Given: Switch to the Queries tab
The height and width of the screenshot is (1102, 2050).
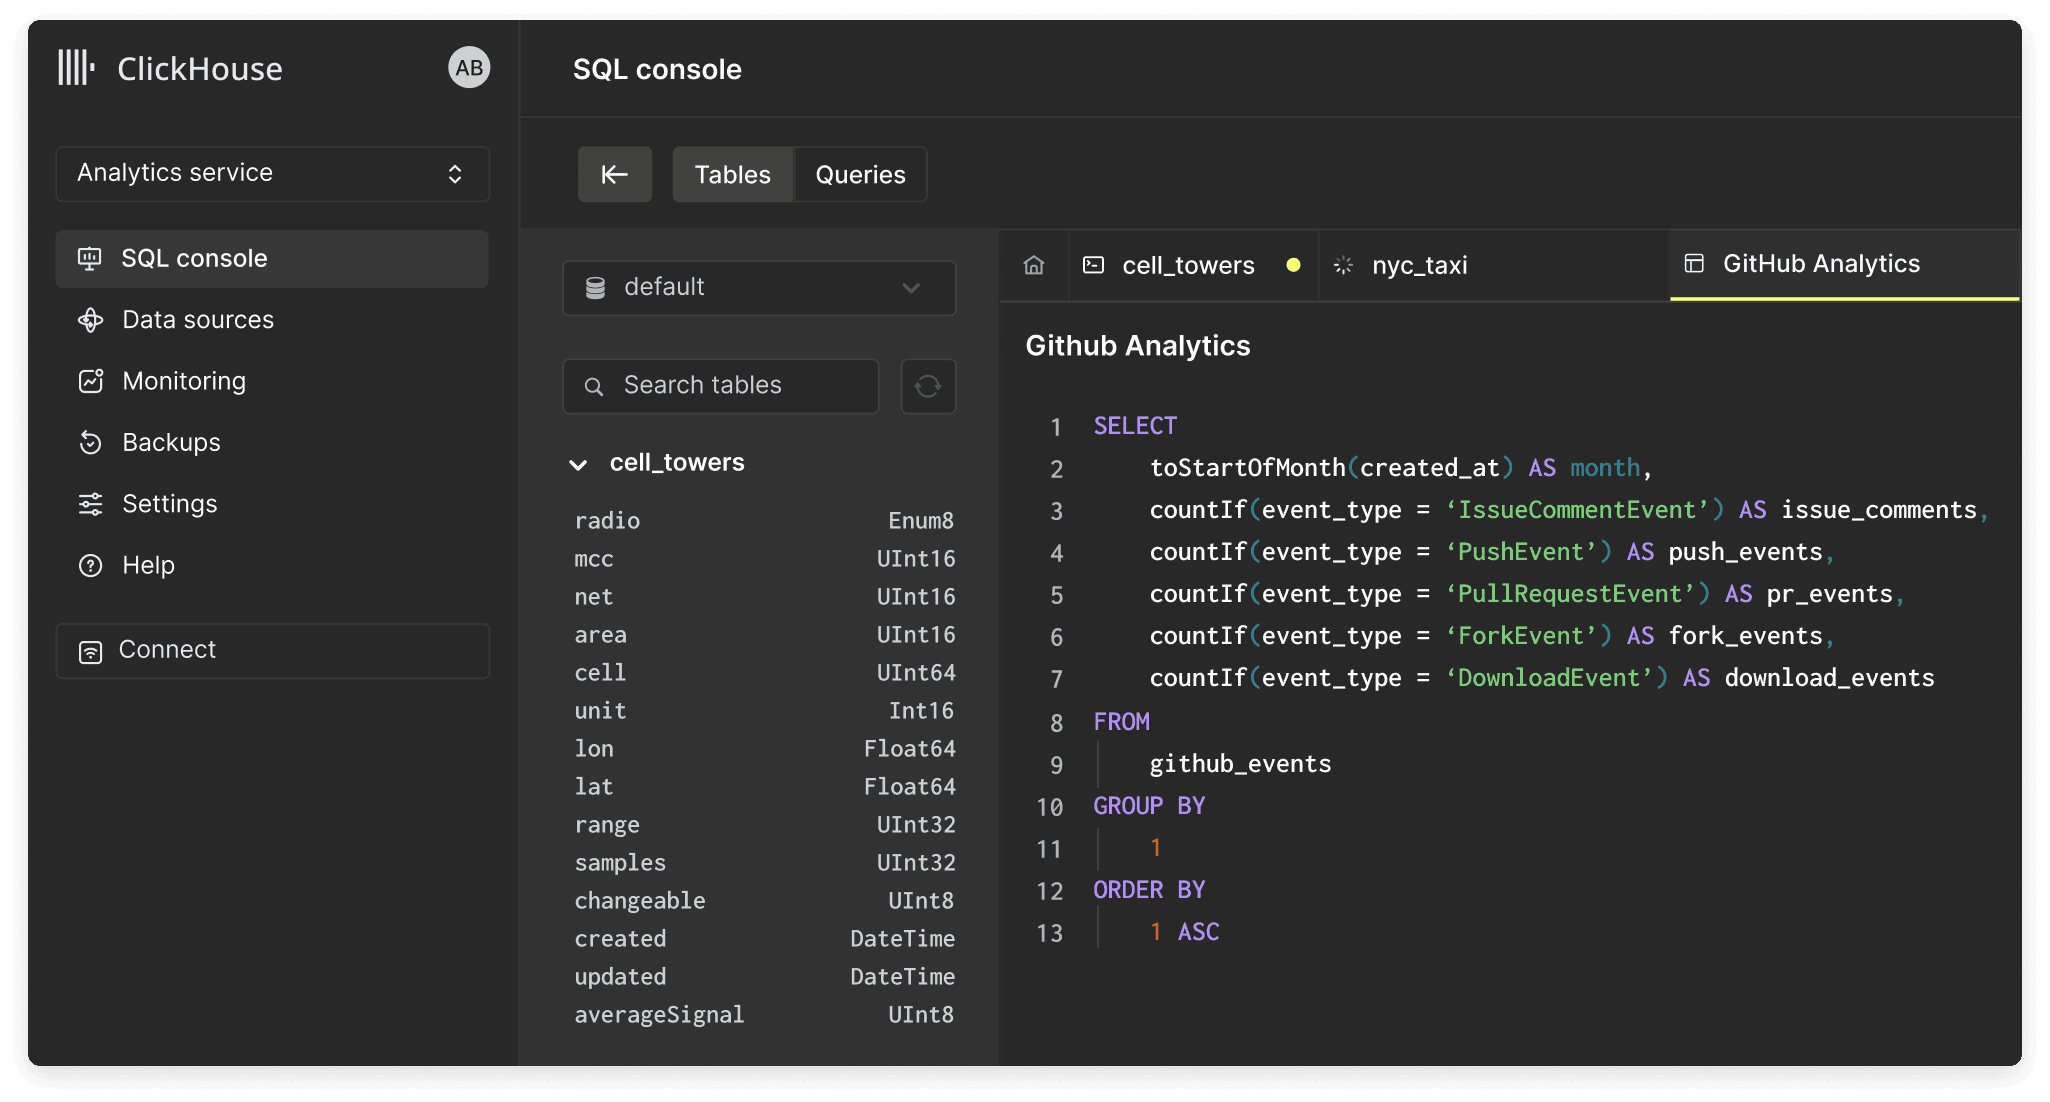Looking at the screenshot, I should (860, 175).
